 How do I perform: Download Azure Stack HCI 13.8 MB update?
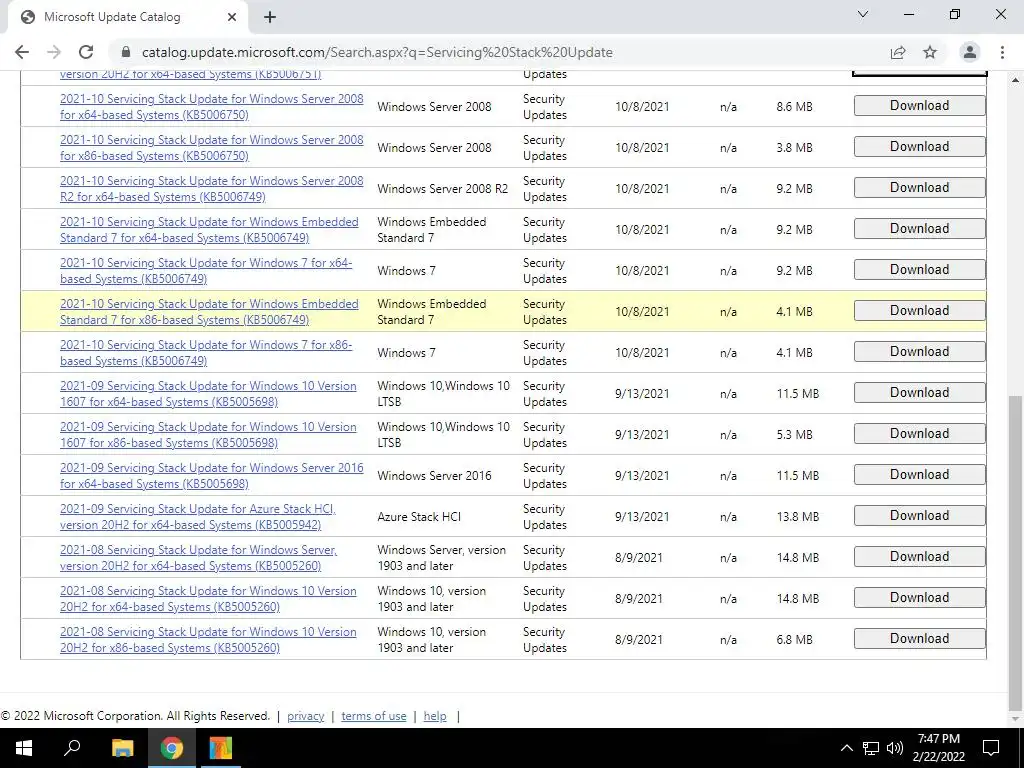pyautogui.click(x=920, y=516)
